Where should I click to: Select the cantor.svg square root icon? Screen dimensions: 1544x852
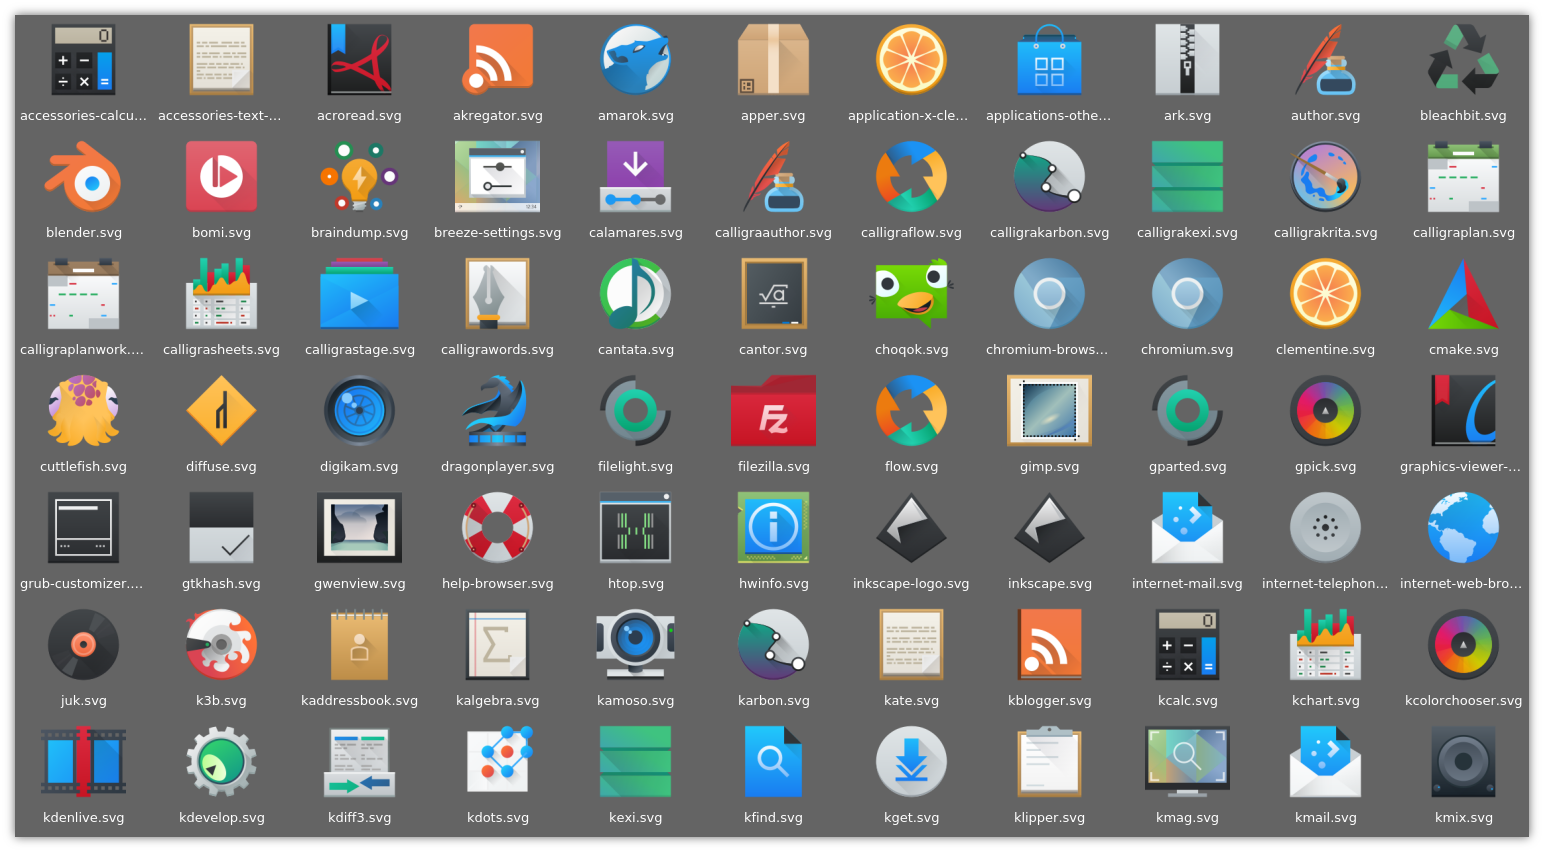coord(773,293)
